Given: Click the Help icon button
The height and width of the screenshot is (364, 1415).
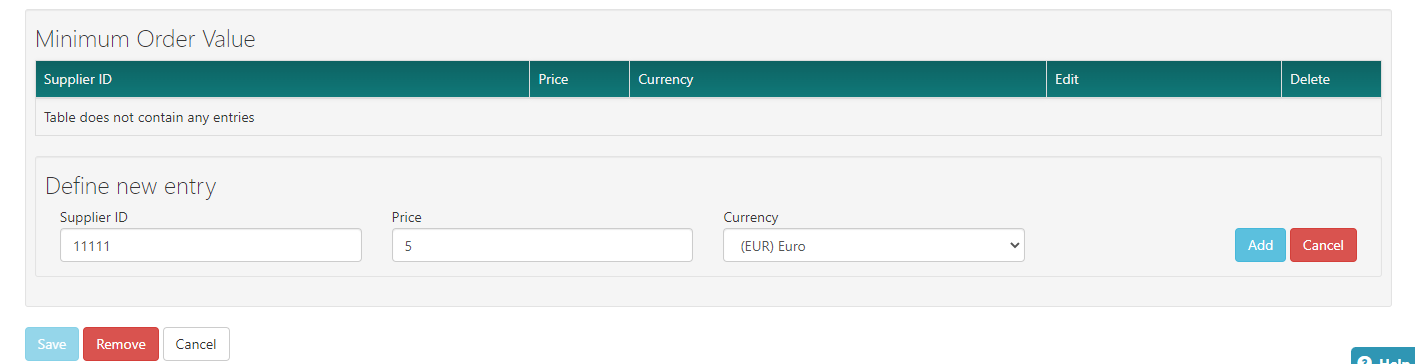Looking at the screenshot, I should [x=1384, y=356].
